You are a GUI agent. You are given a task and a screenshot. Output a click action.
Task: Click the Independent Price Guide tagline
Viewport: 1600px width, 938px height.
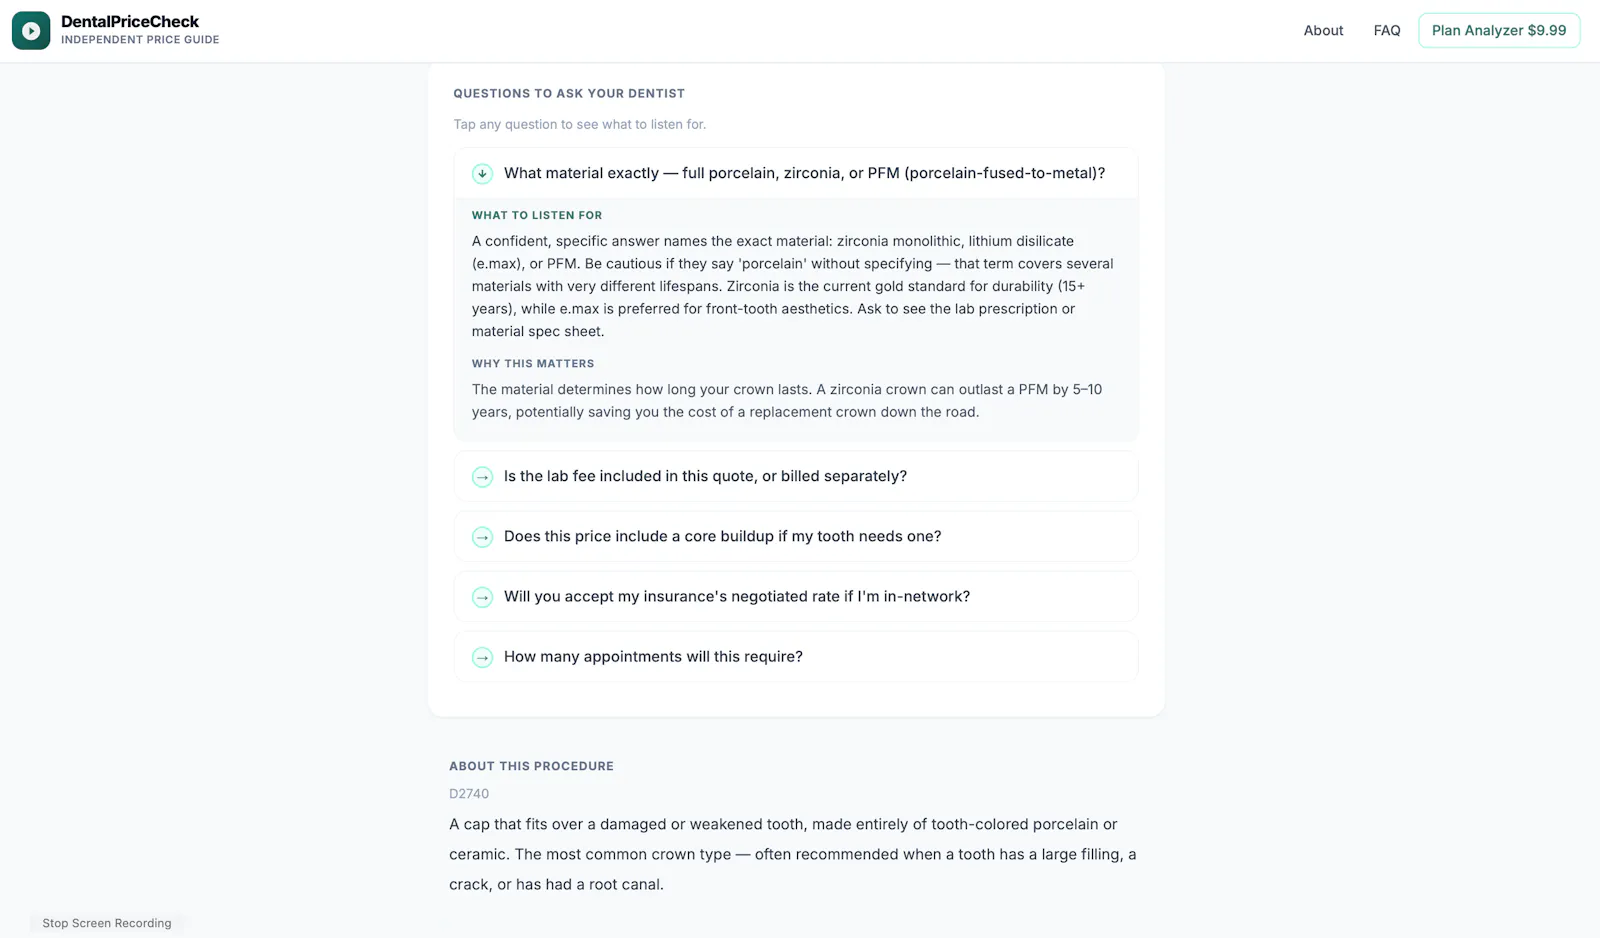tap(140, 40)
